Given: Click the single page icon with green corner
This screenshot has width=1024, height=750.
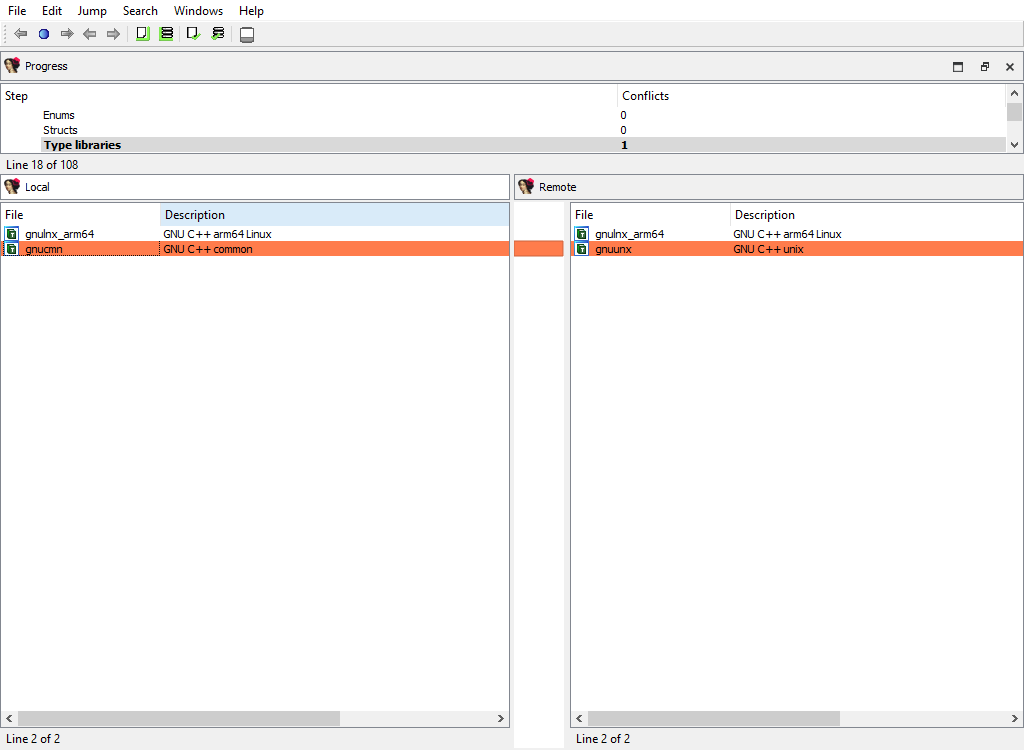Looking at the screenshot, I should pos(142,34).
